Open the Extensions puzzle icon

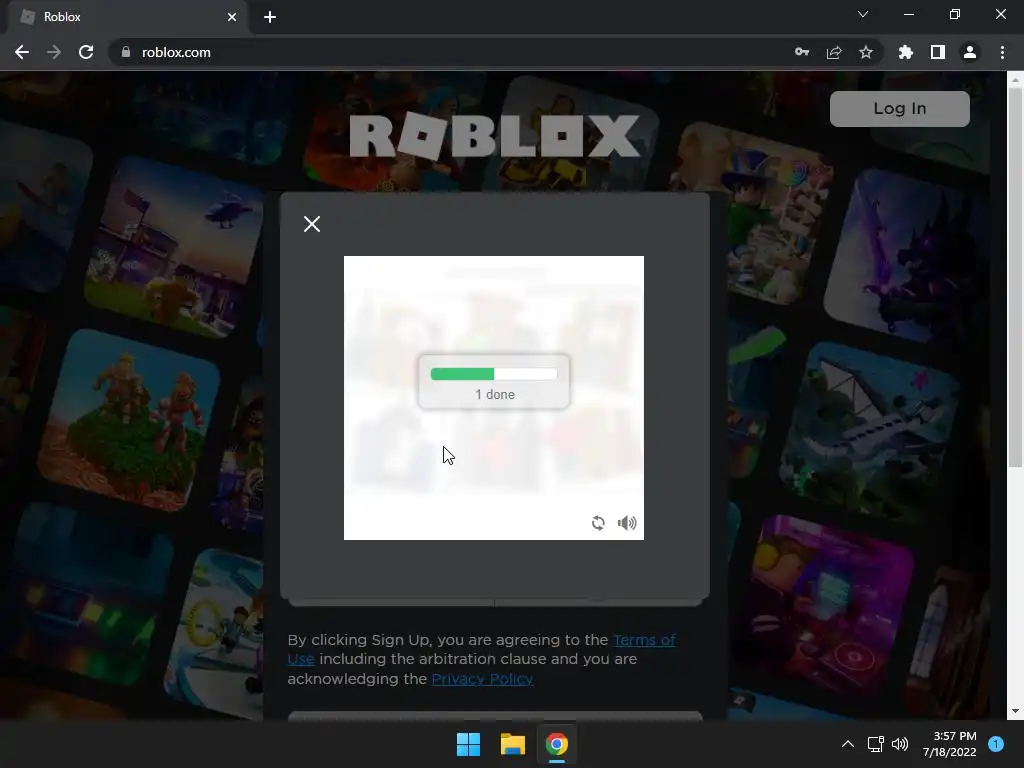(906, 52)
